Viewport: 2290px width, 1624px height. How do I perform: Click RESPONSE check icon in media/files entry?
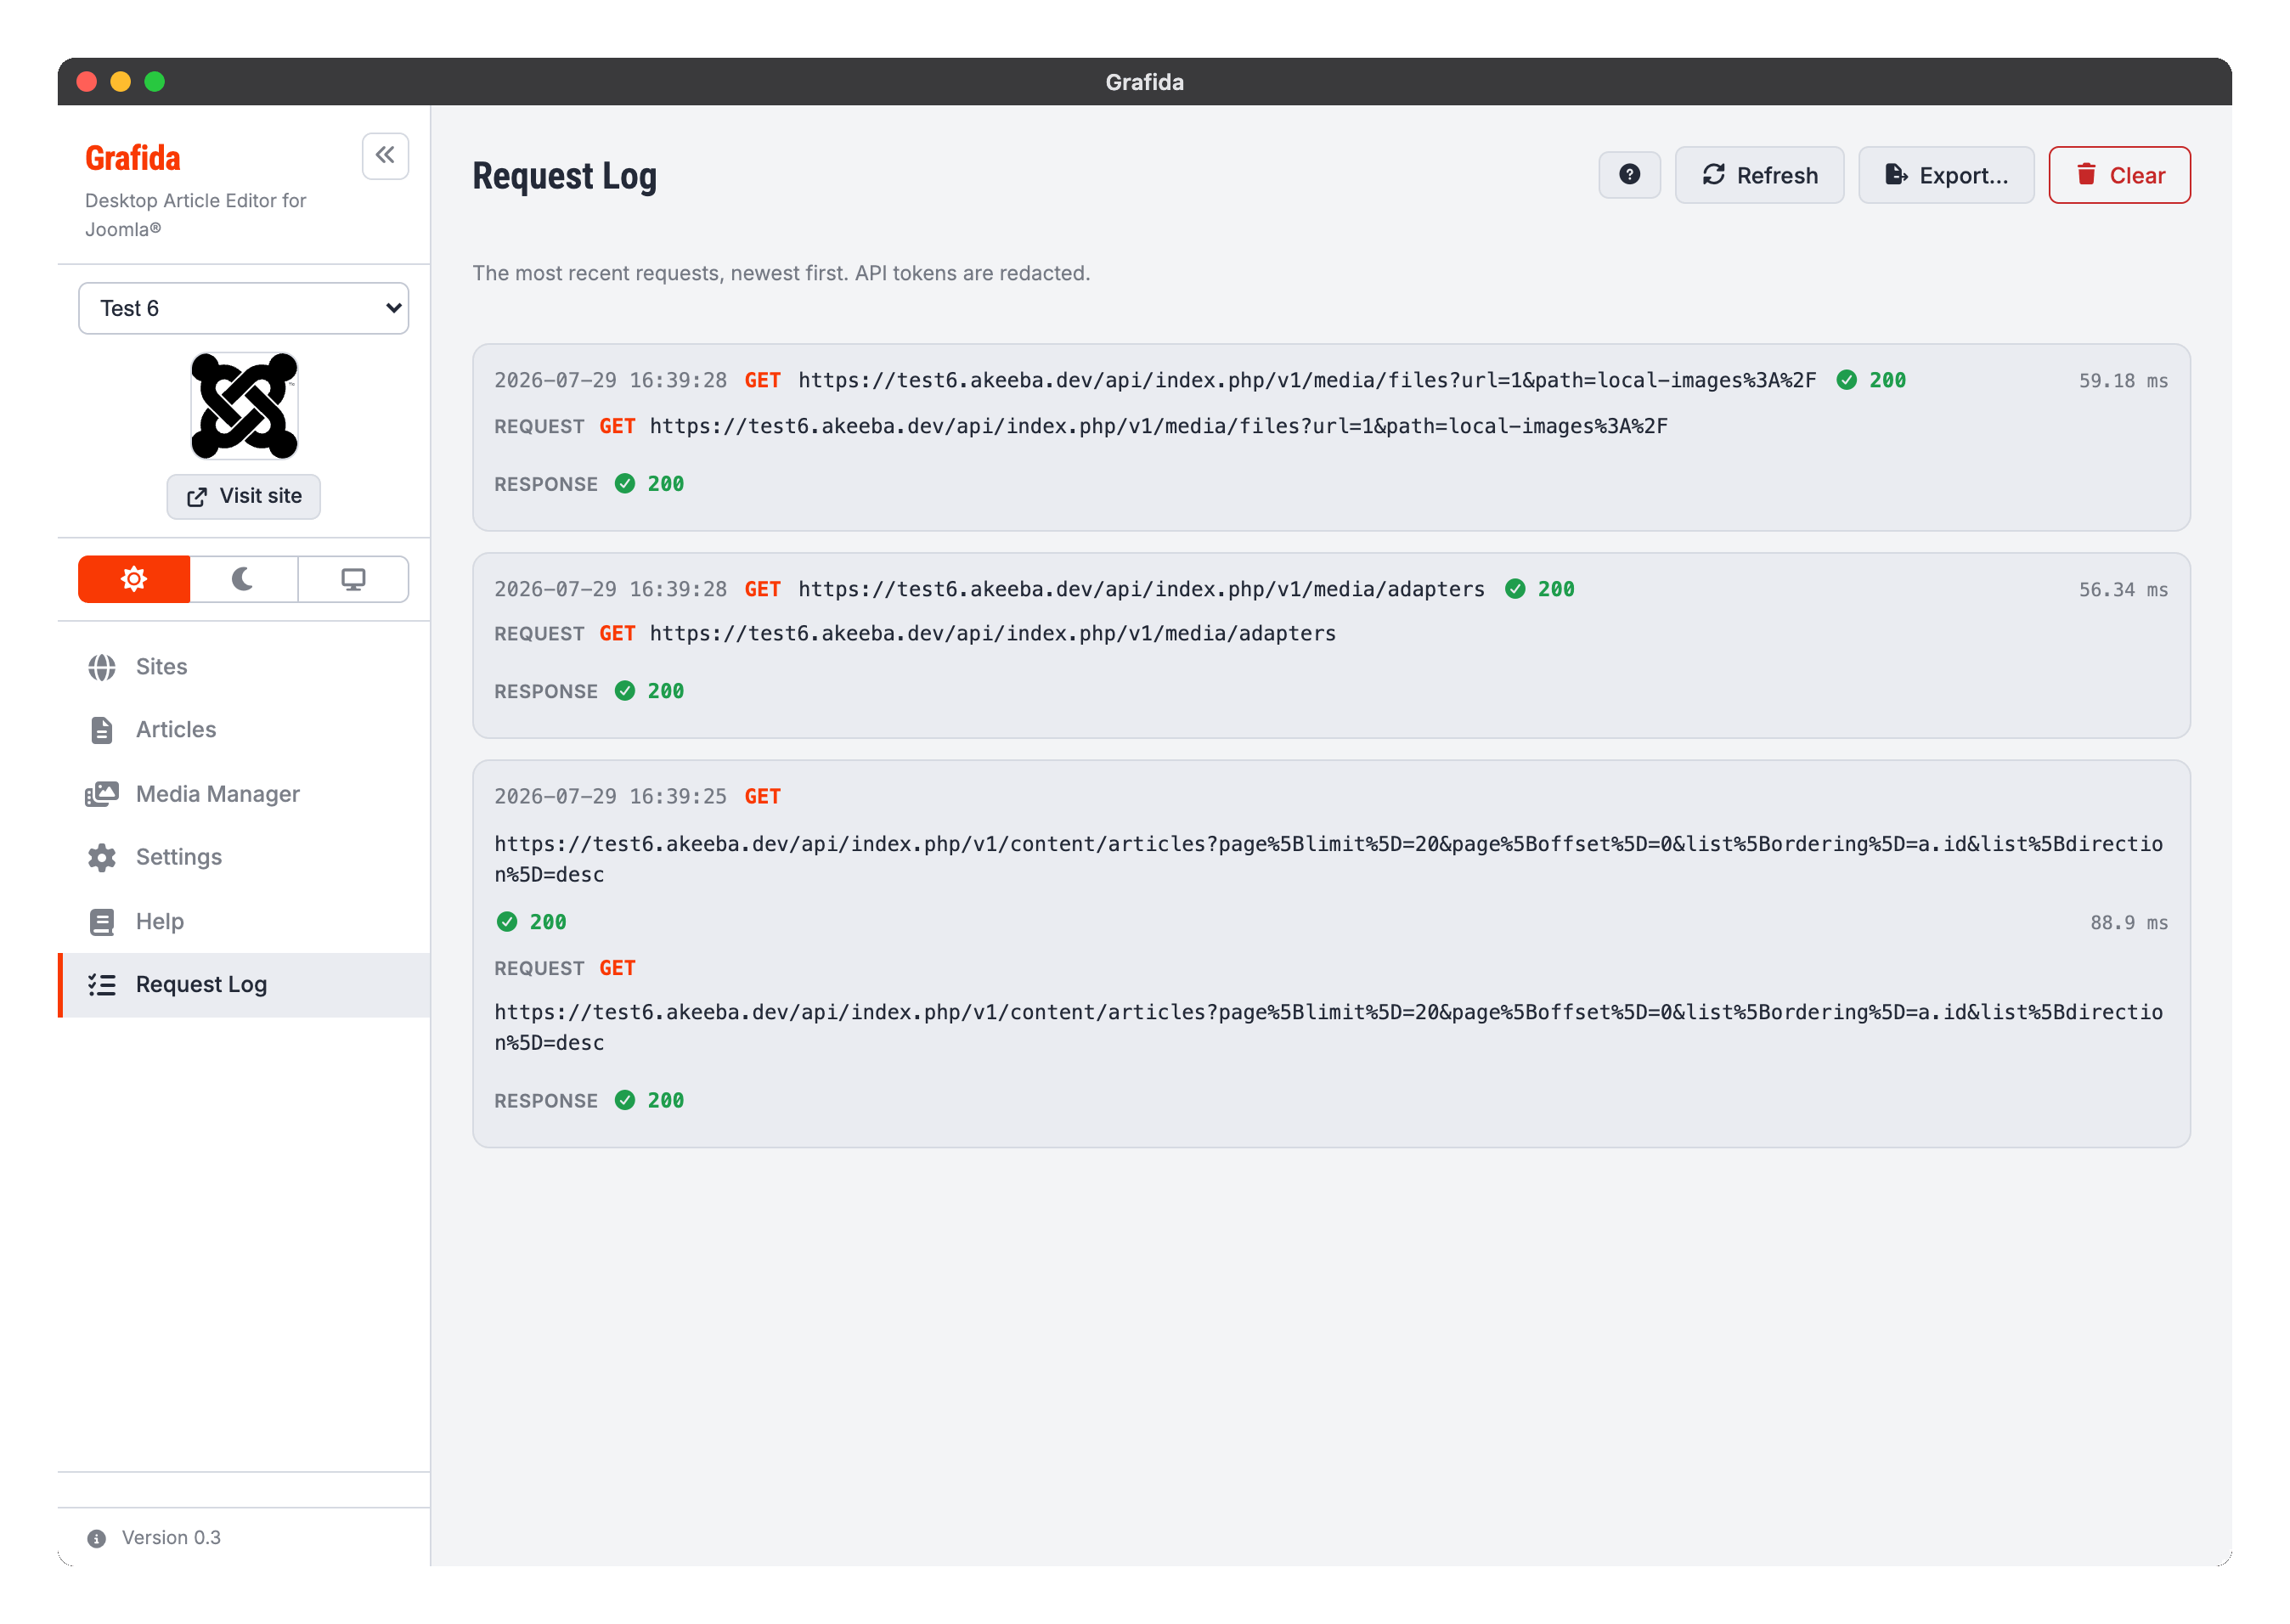pyautogui.click(x=625, y=484)
